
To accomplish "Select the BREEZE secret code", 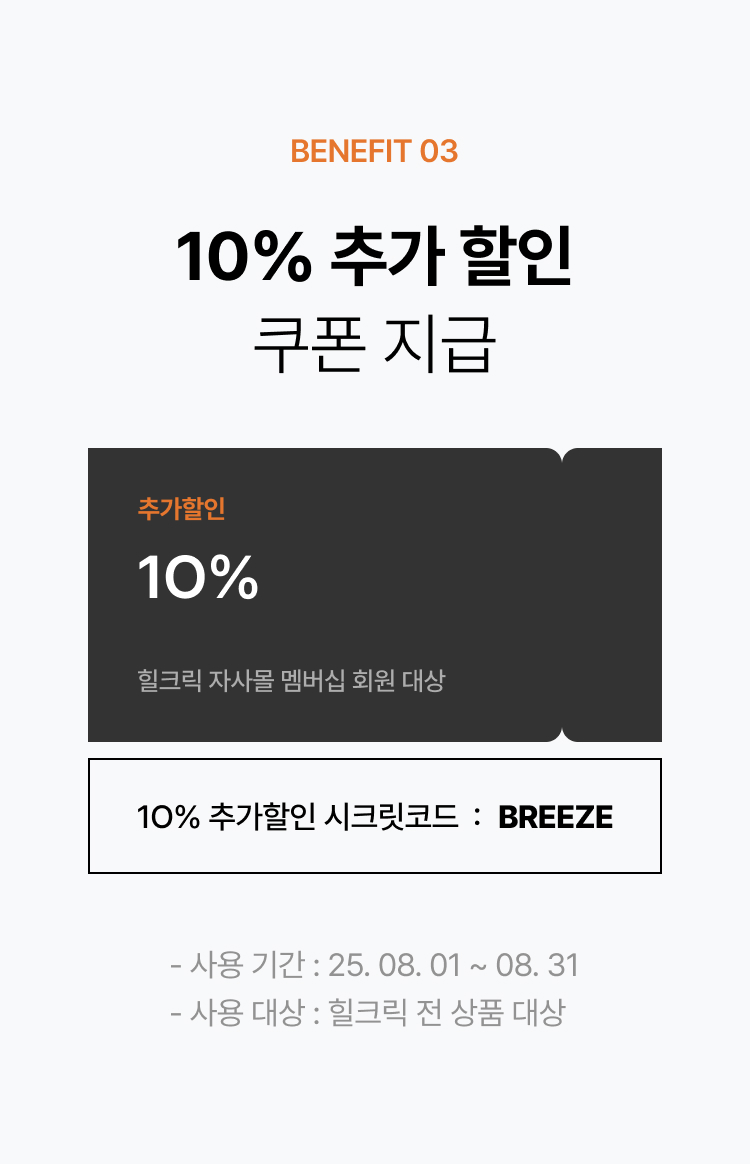I will click(x=555, y=817).
